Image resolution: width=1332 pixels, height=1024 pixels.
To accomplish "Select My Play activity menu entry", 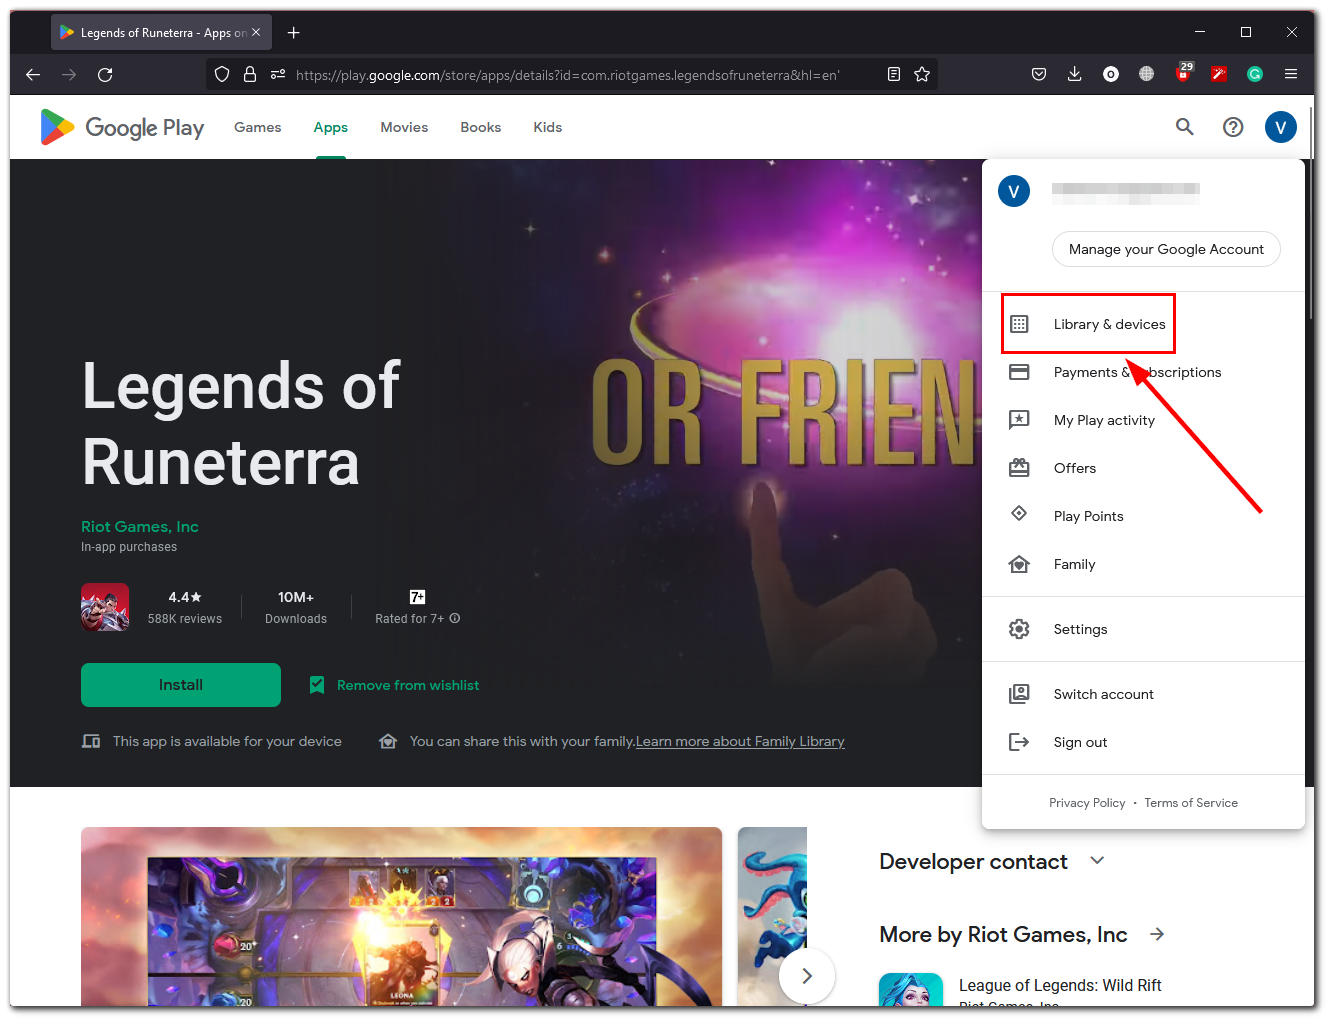I will coord(1143,420).
